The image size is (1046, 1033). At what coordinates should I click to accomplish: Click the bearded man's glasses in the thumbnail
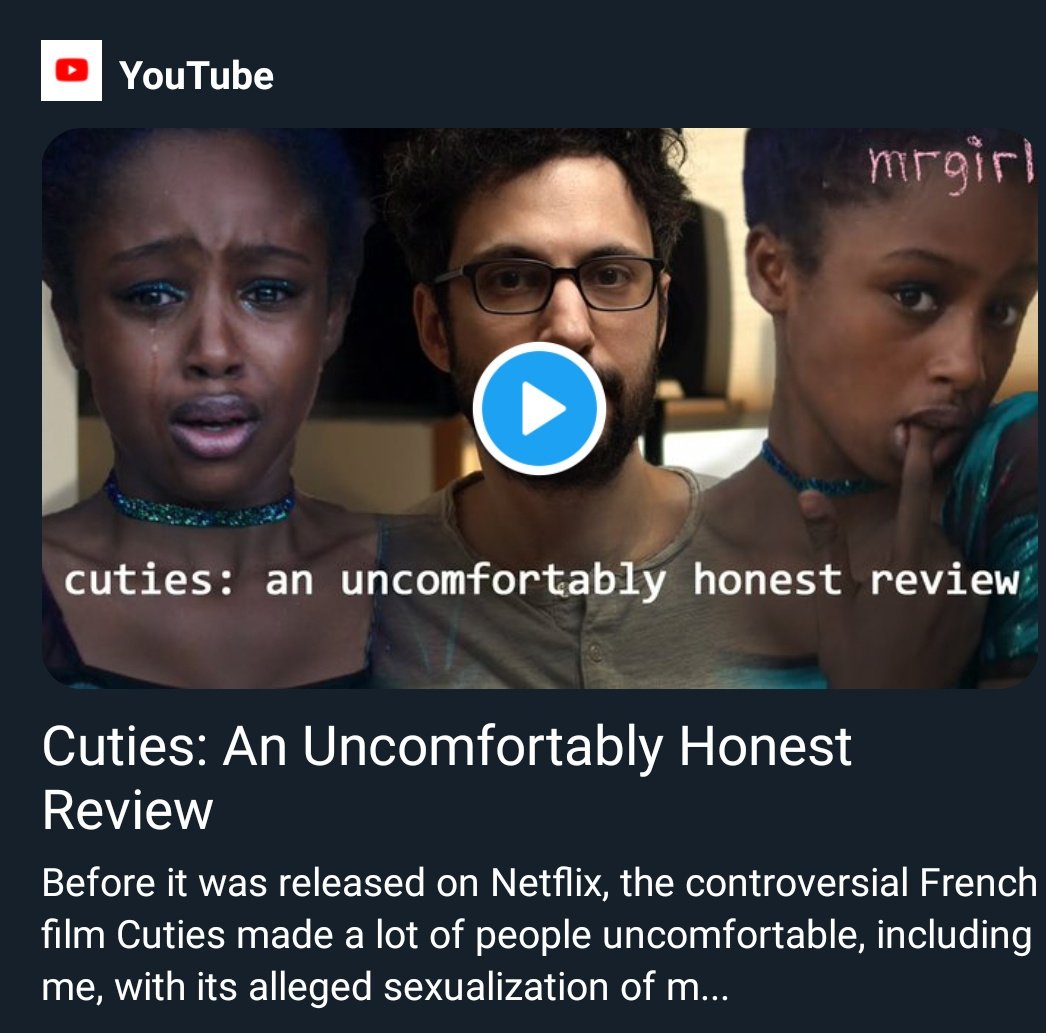(550, 284)
